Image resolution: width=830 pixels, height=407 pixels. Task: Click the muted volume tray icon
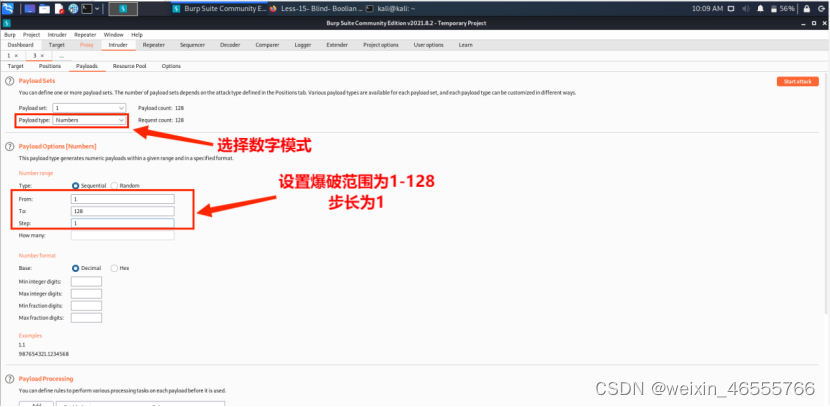coord(746,8)
